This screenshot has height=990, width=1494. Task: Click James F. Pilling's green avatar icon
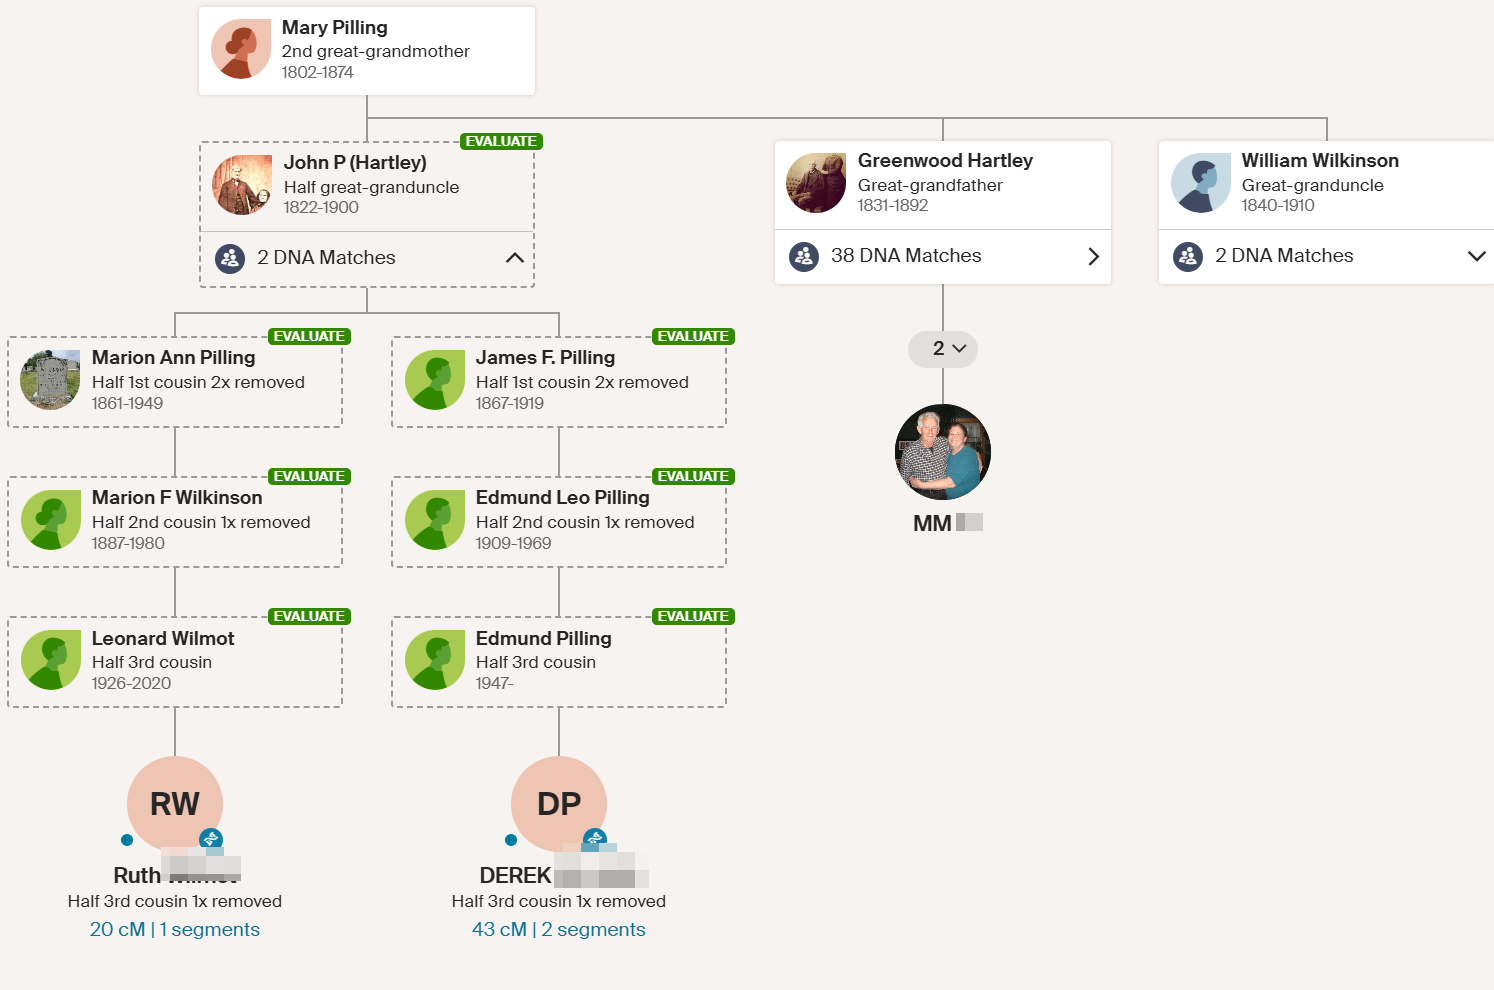pos(435,380)
